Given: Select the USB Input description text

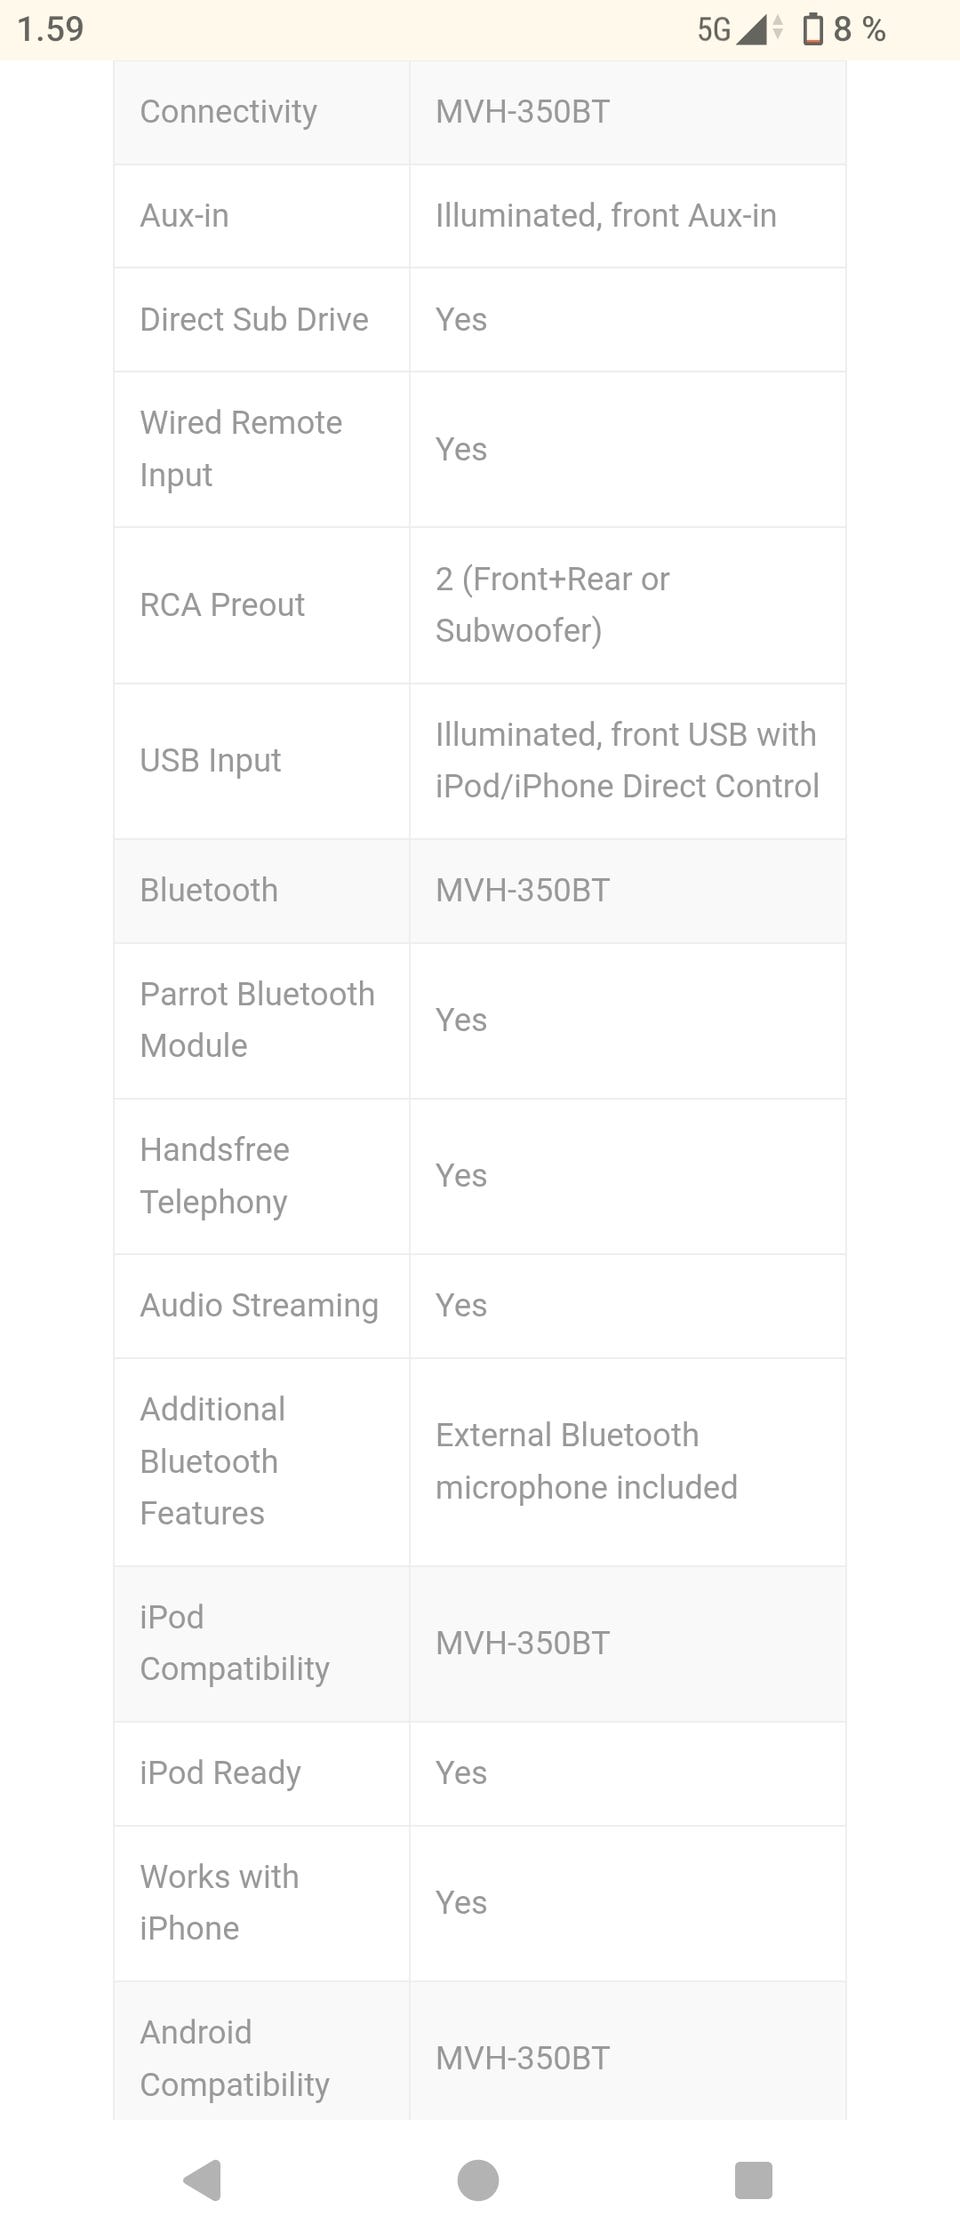Looking at the screenshot, I should pos(627,760).
